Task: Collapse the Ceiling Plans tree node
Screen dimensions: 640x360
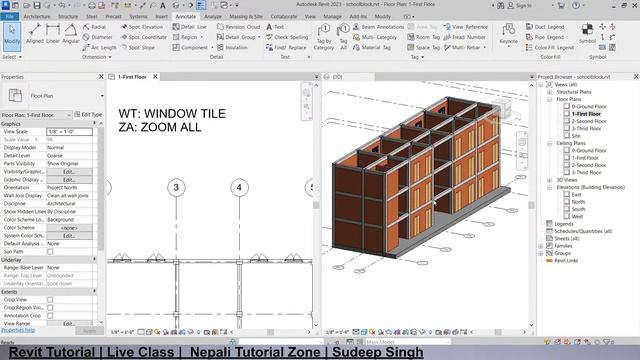Action: tap(549, 143)
